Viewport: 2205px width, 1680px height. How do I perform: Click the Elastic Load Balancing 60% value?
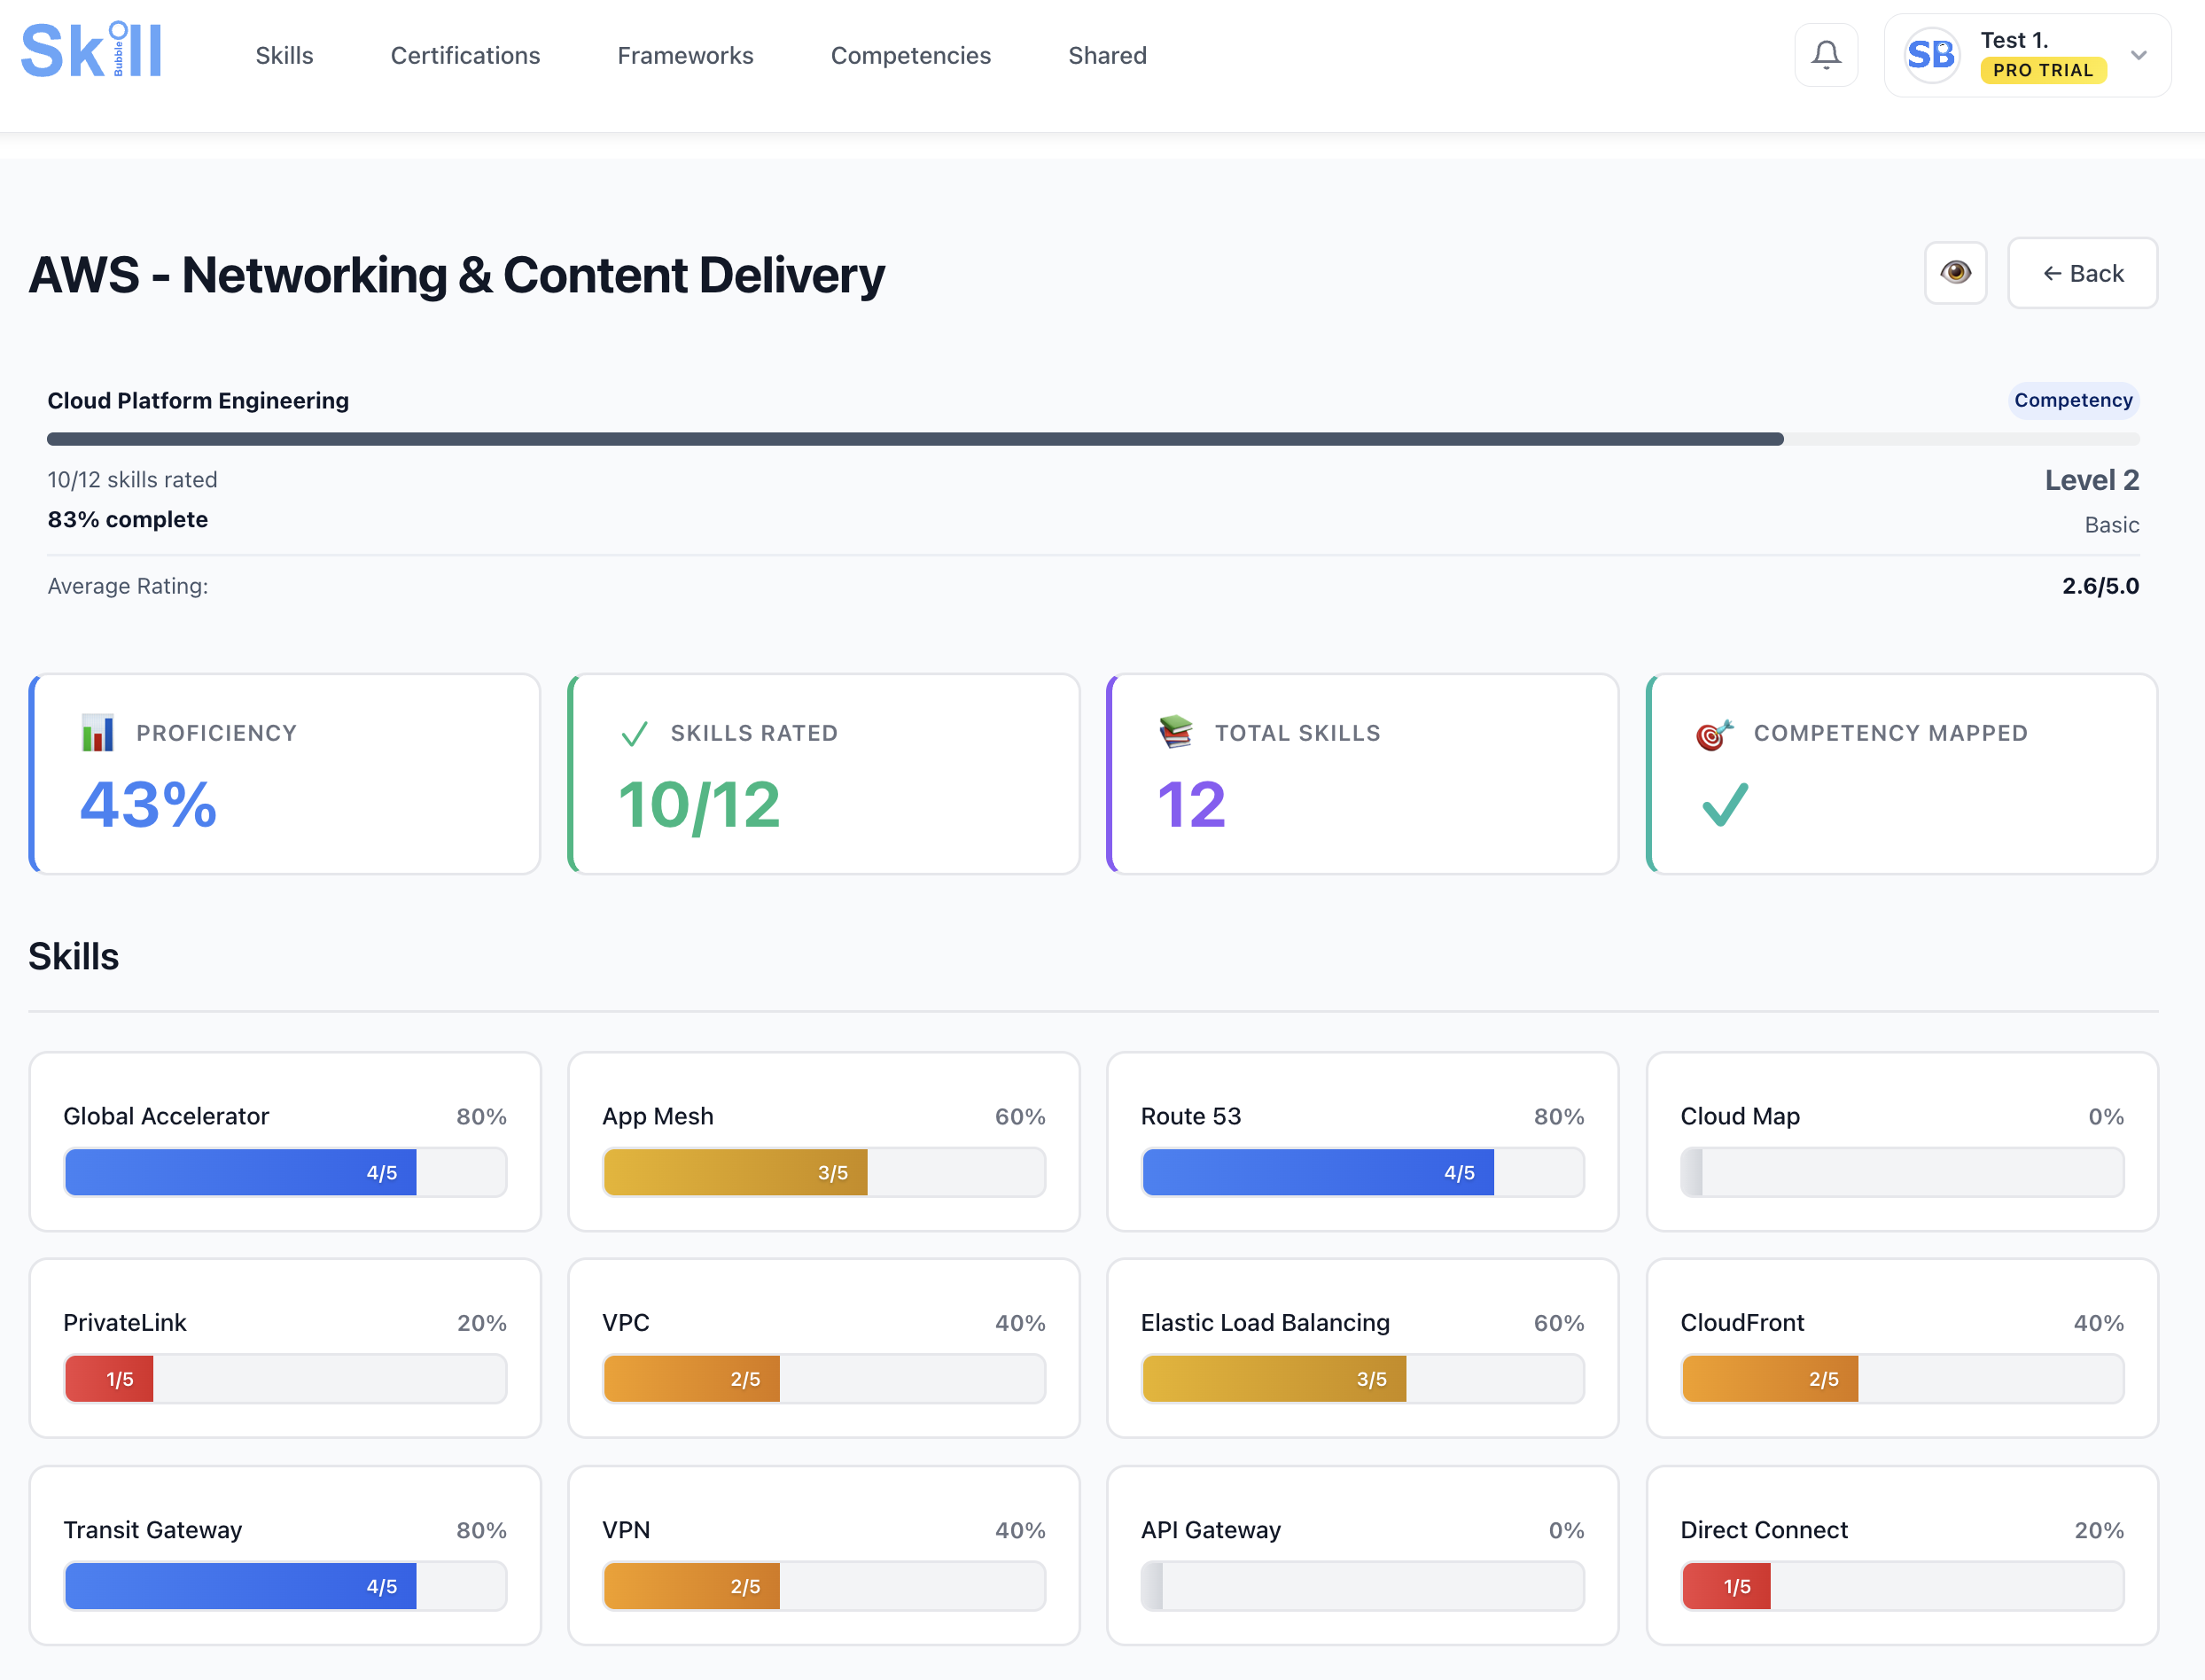click(1559, 1323)
